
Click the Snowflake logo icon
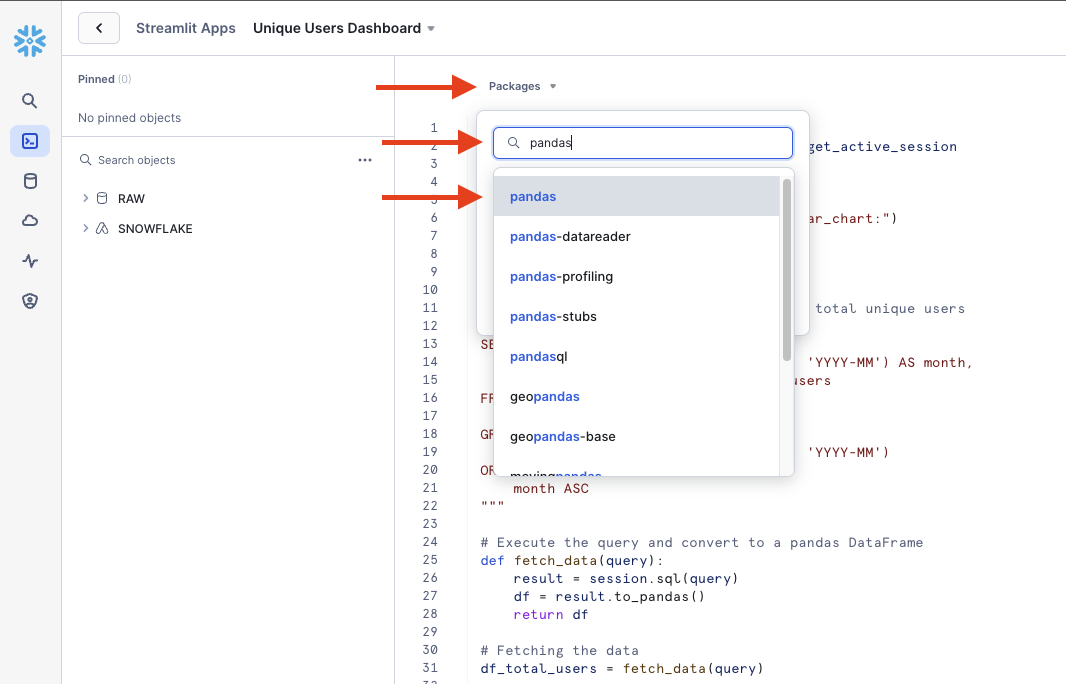click(30, 41)
